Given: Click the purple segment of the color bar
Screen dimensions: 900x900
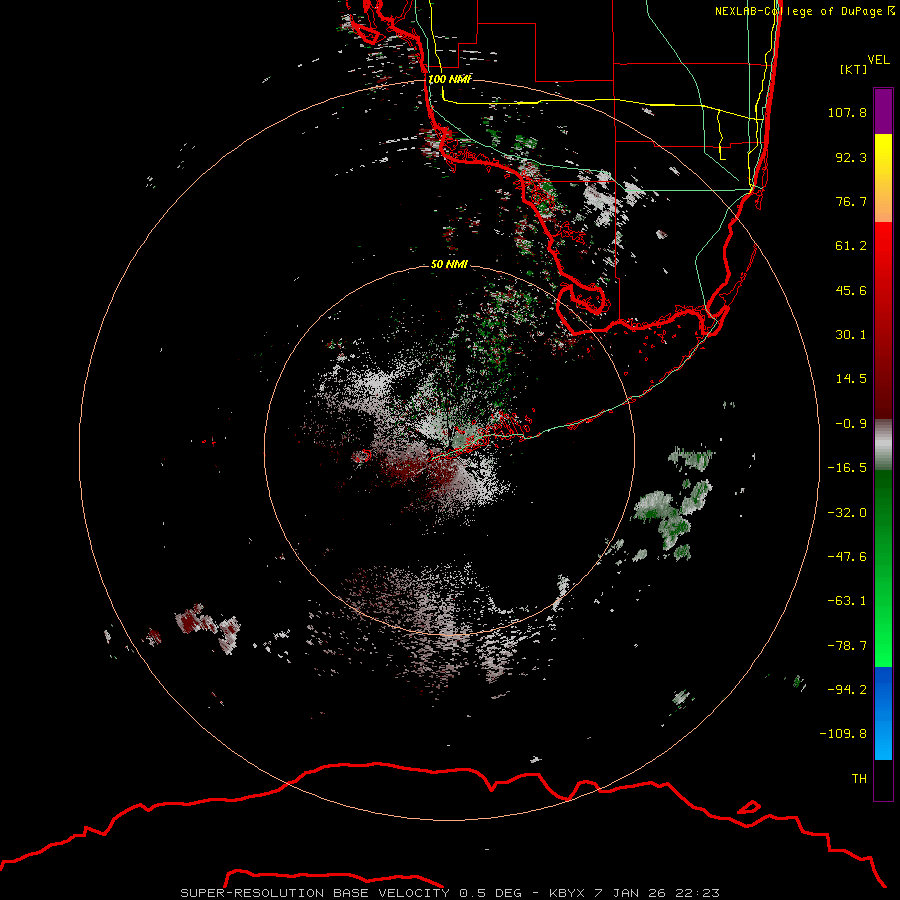Looking at the screenshot, I should 883,111.
